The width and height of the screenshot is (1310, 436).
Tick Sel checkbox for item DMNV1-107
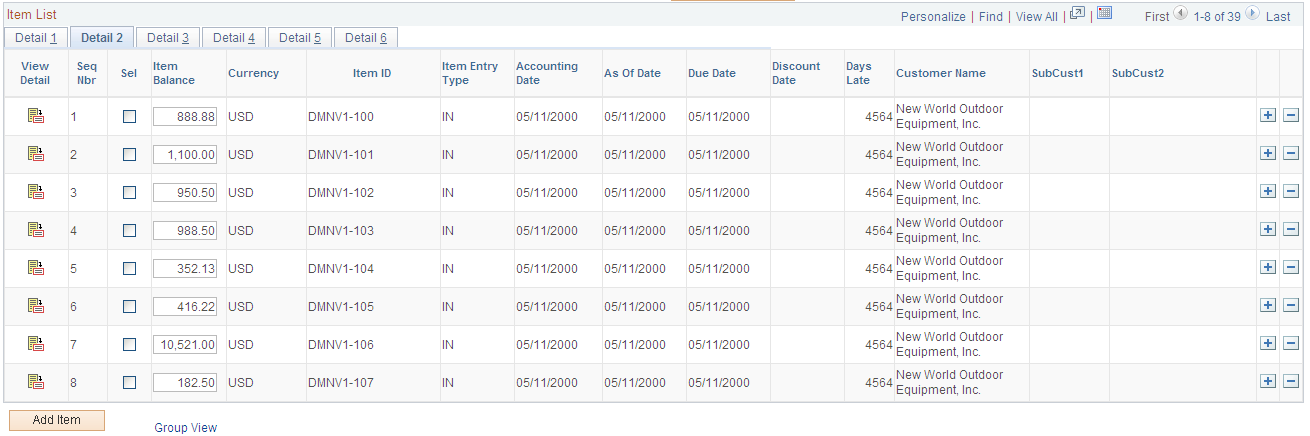pyautogui.click(x=129, y=383)
